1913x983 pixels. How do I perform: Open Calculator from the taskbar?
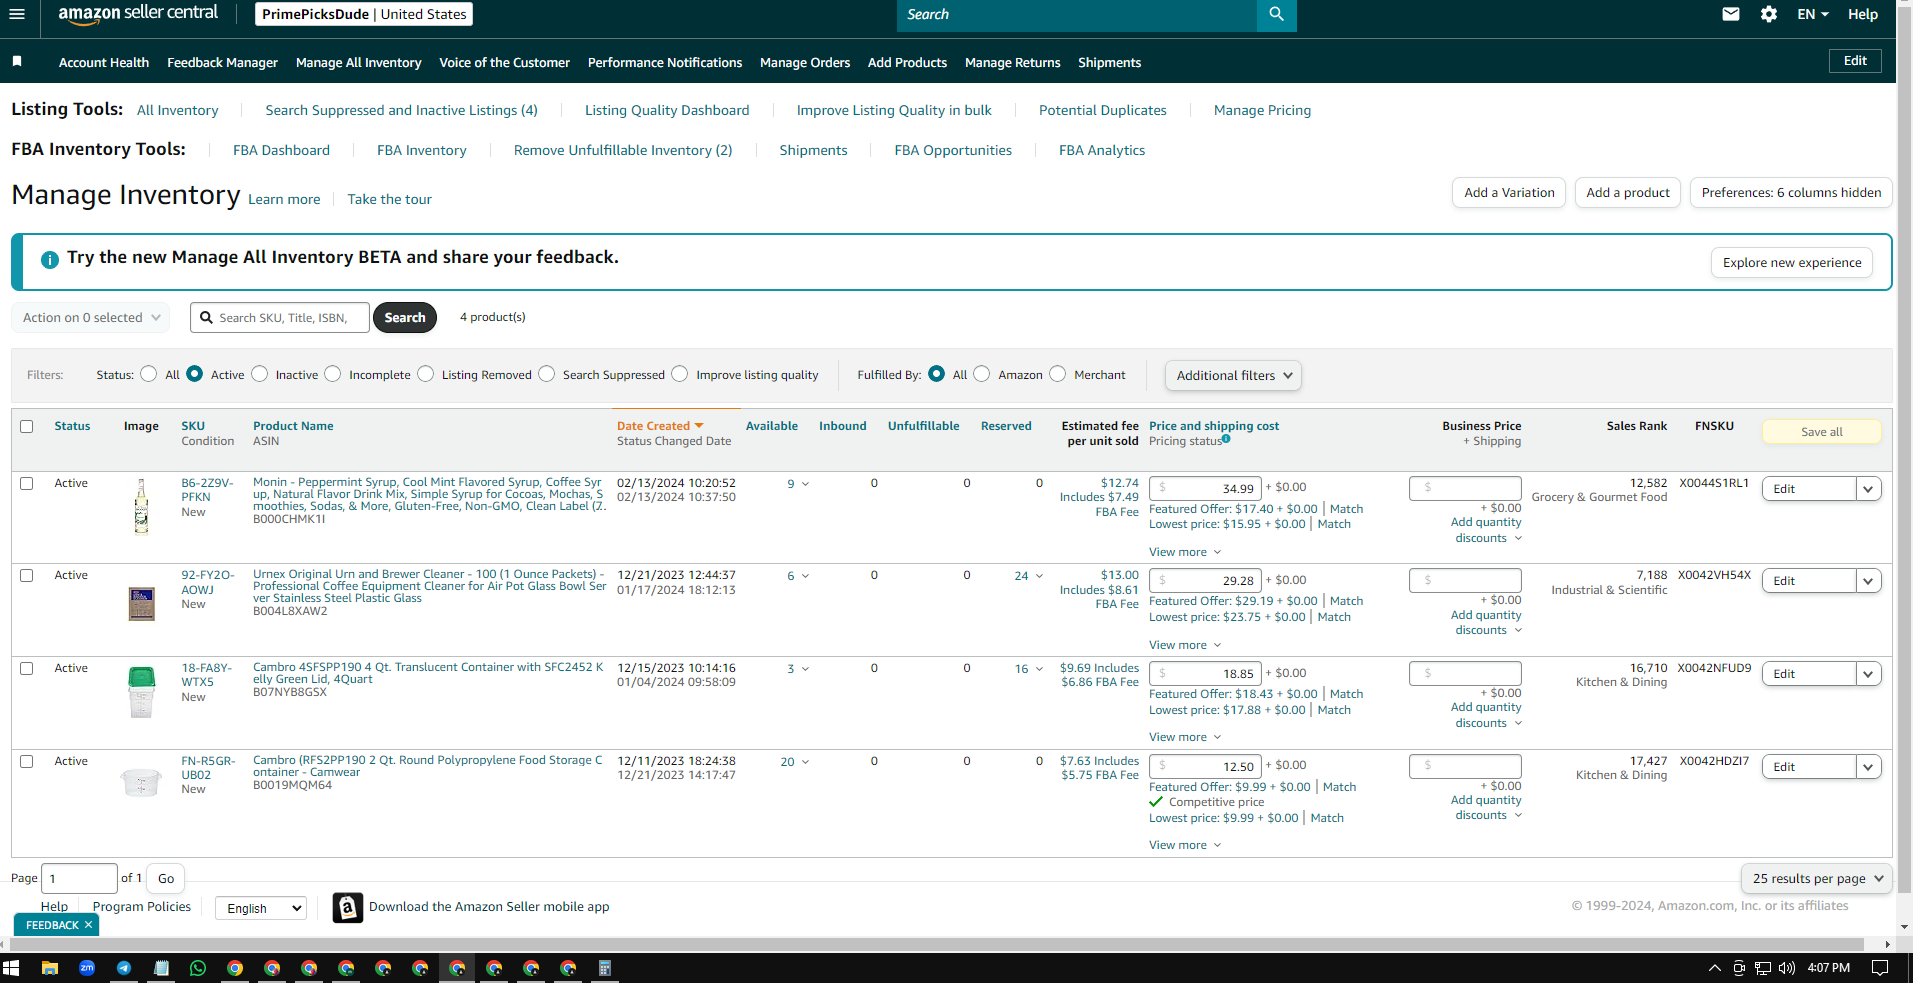point(604,968)
